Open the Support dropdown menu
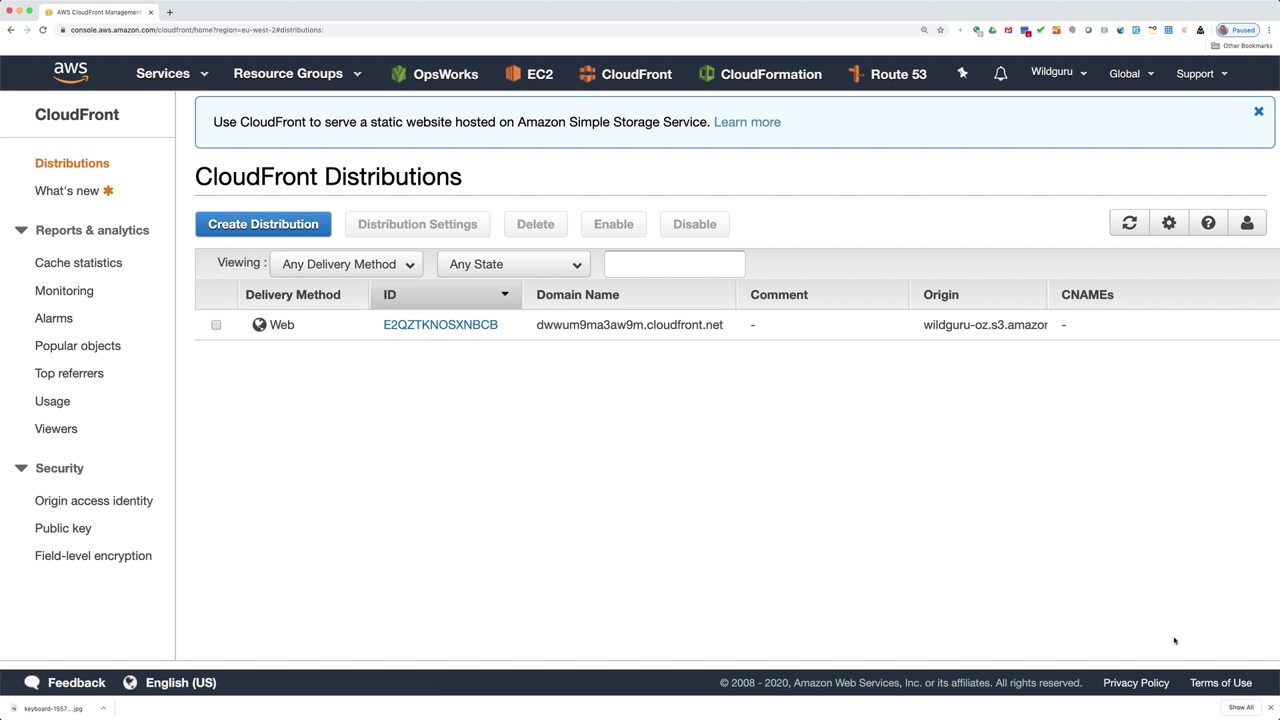This screenshot has height=720, width=1280. (1202, 74)
